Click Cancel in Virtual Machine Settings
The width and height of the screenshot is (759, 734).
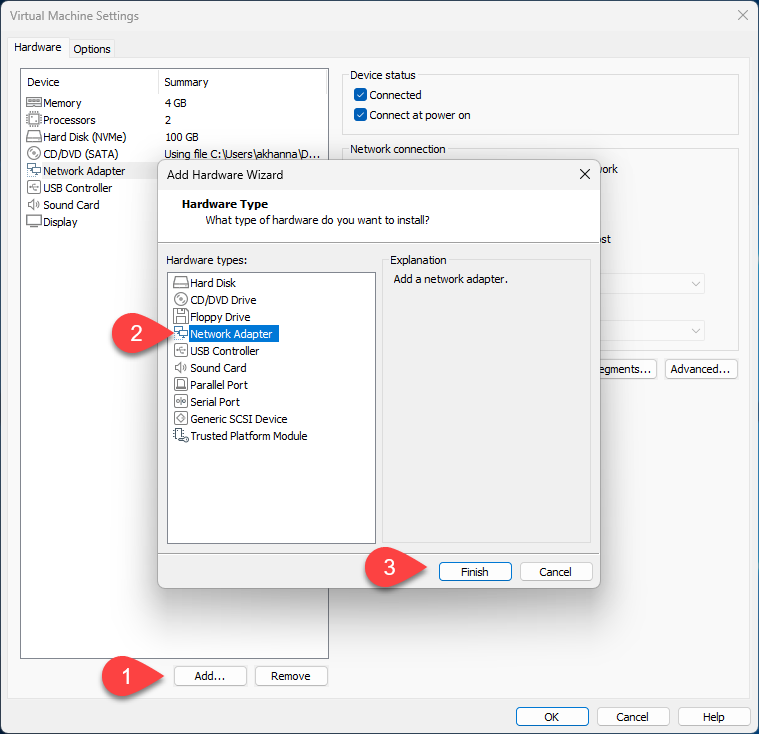[633, 716]
